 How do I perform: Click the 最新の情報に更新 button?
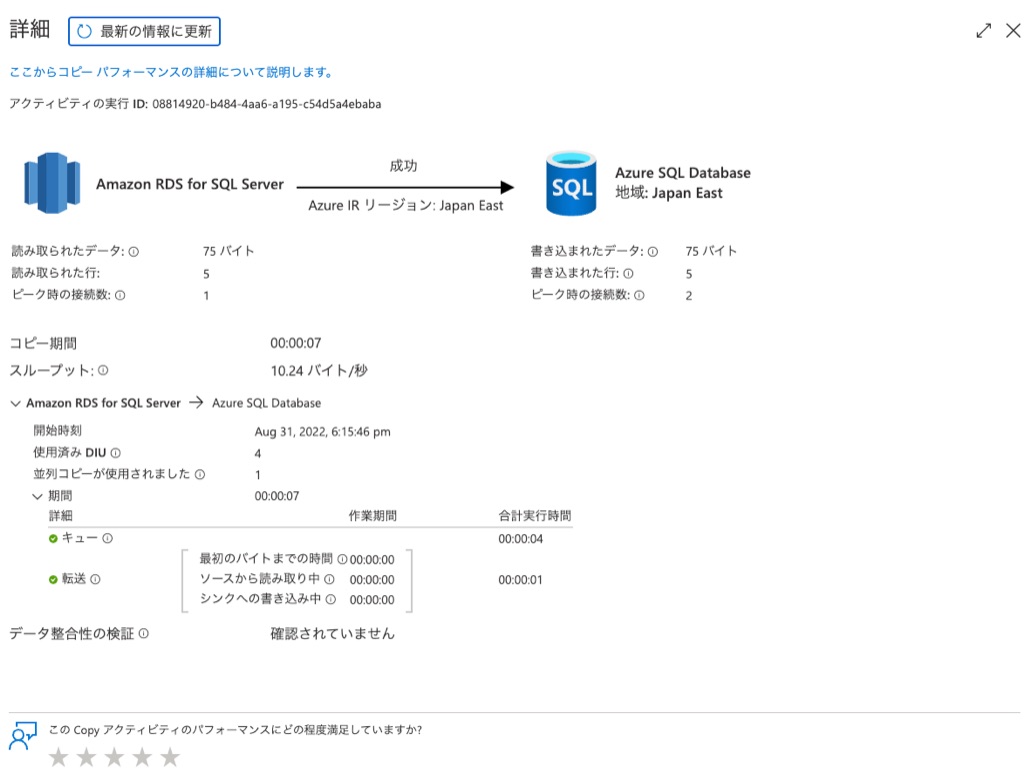click(x=143, y=31)
